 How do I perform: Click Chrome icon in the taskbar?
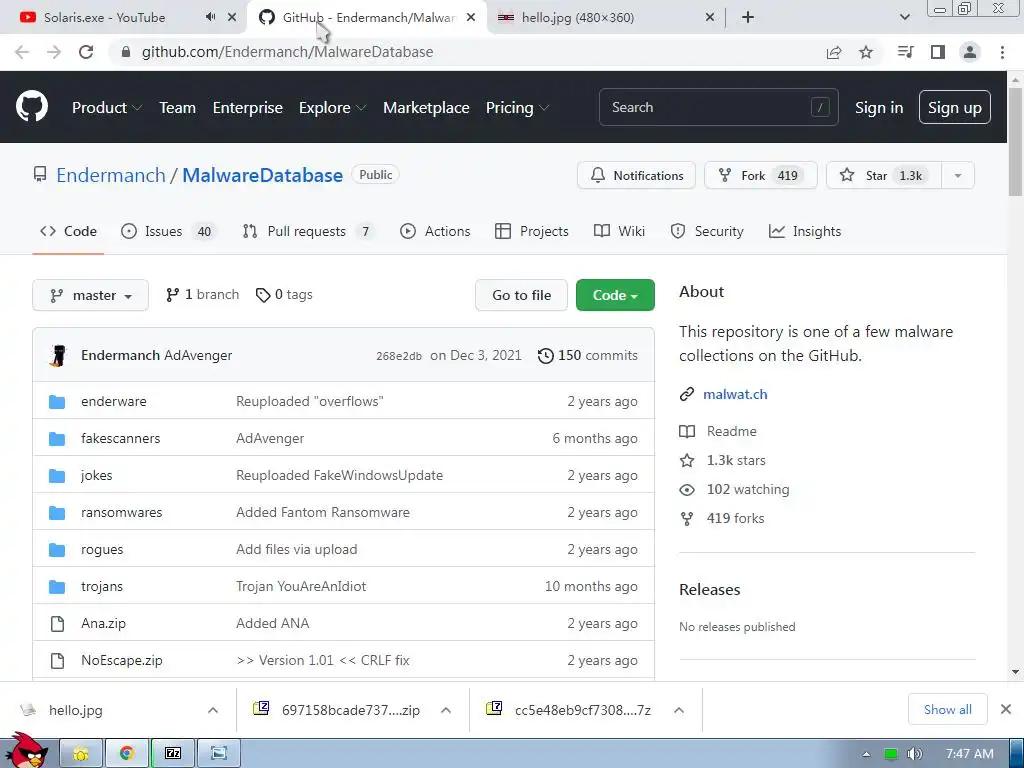point(127,754)
